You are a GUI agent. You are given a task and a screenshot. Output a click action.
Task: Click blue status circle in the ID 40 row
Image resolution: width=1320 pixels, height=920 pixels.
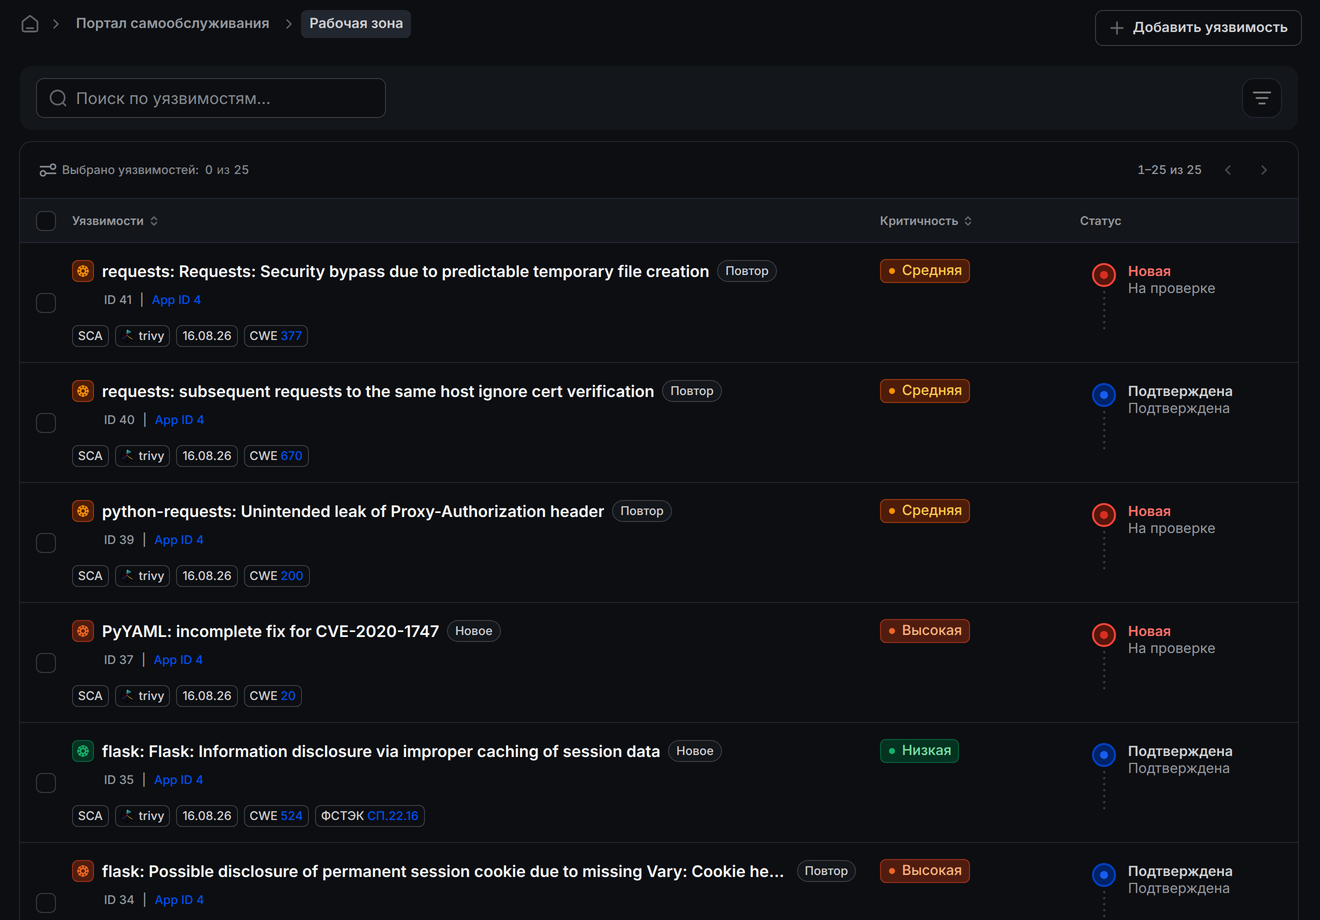pos(1104,395)
